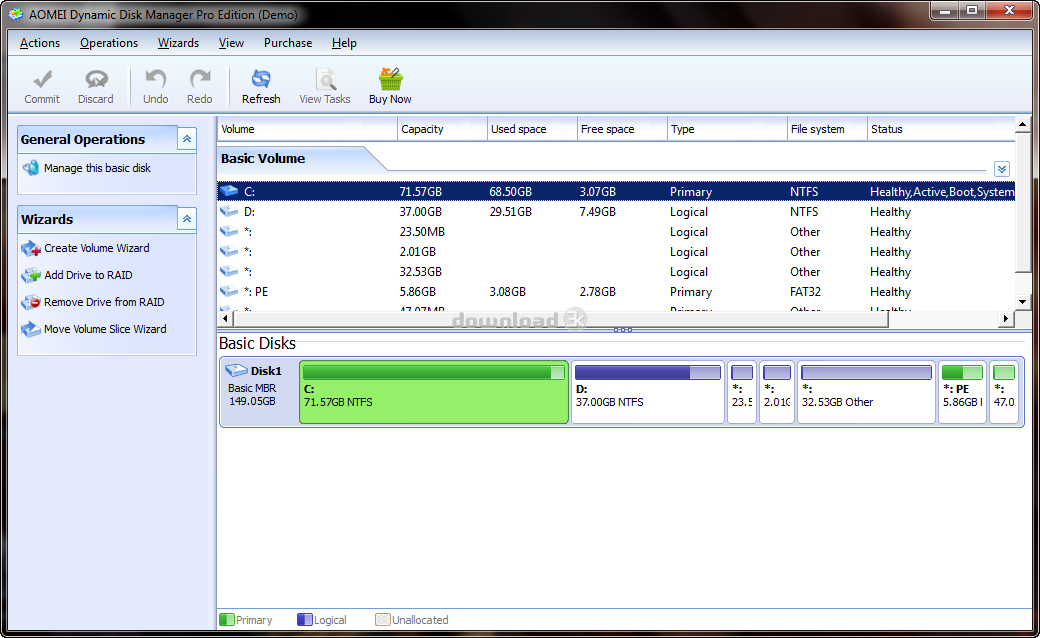Sort by Volume column header

click(x=307, y=129)
